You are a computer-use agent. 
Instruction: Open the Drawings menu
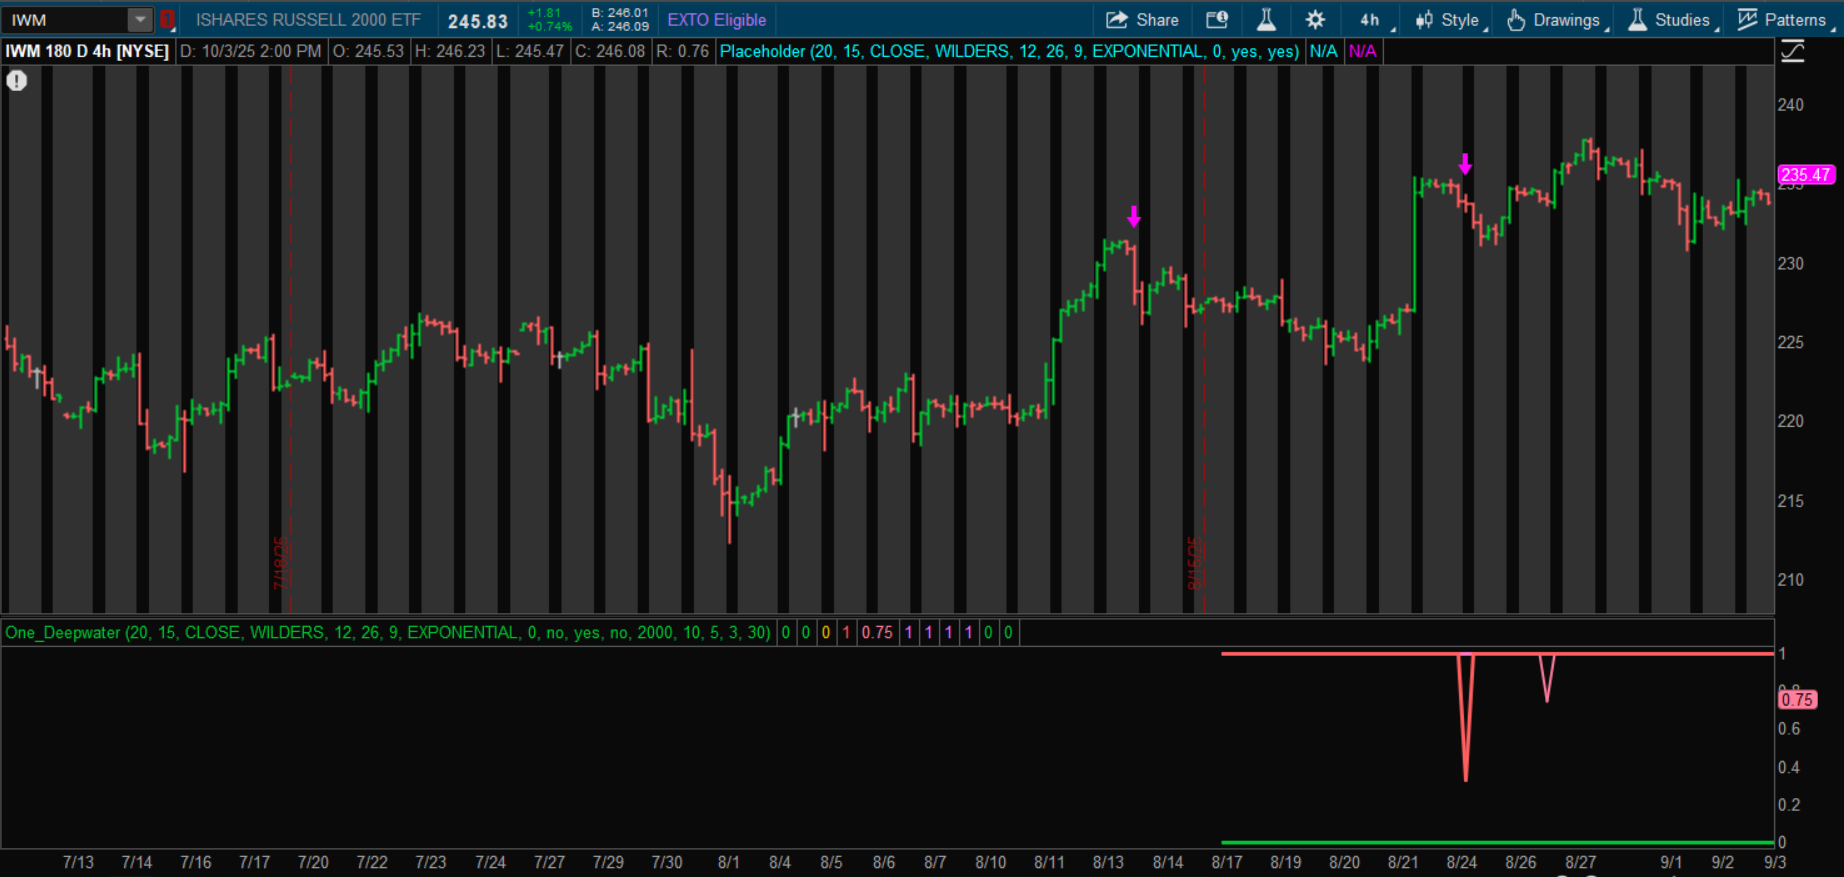(1555, 20)
